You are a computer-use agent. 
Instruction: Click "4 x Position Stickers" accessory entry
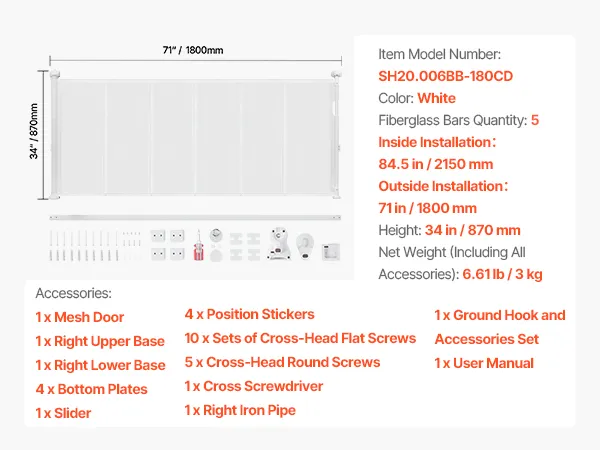click(x=249, y=314)
